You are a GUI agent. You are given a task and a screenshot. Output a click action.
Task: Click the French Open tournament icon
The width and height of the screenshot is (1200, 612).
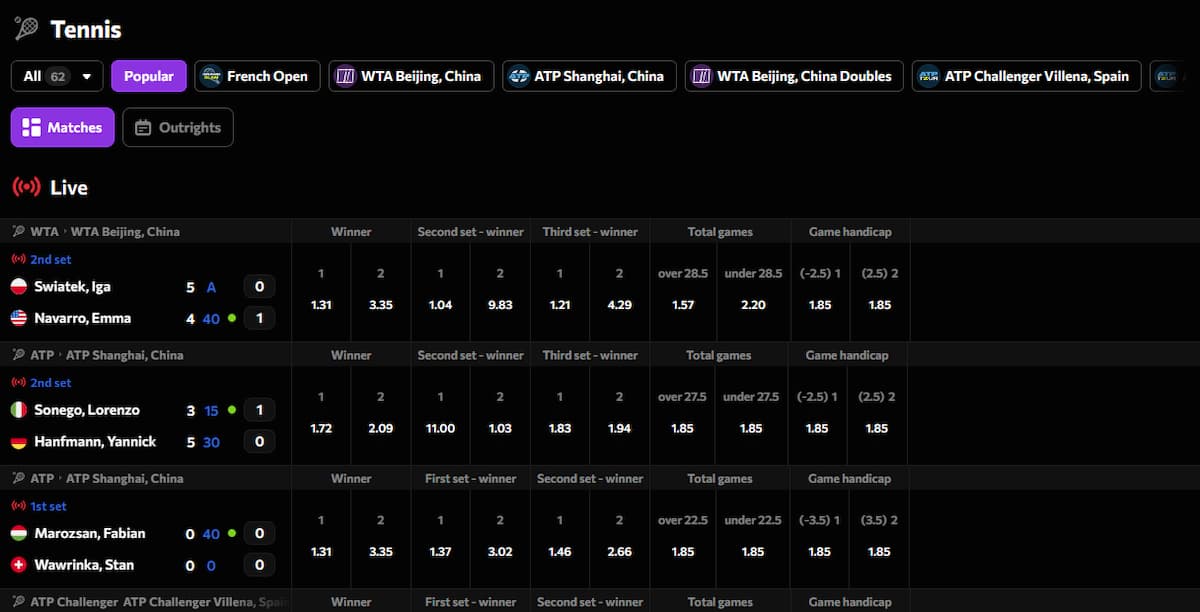pos(211,76)
